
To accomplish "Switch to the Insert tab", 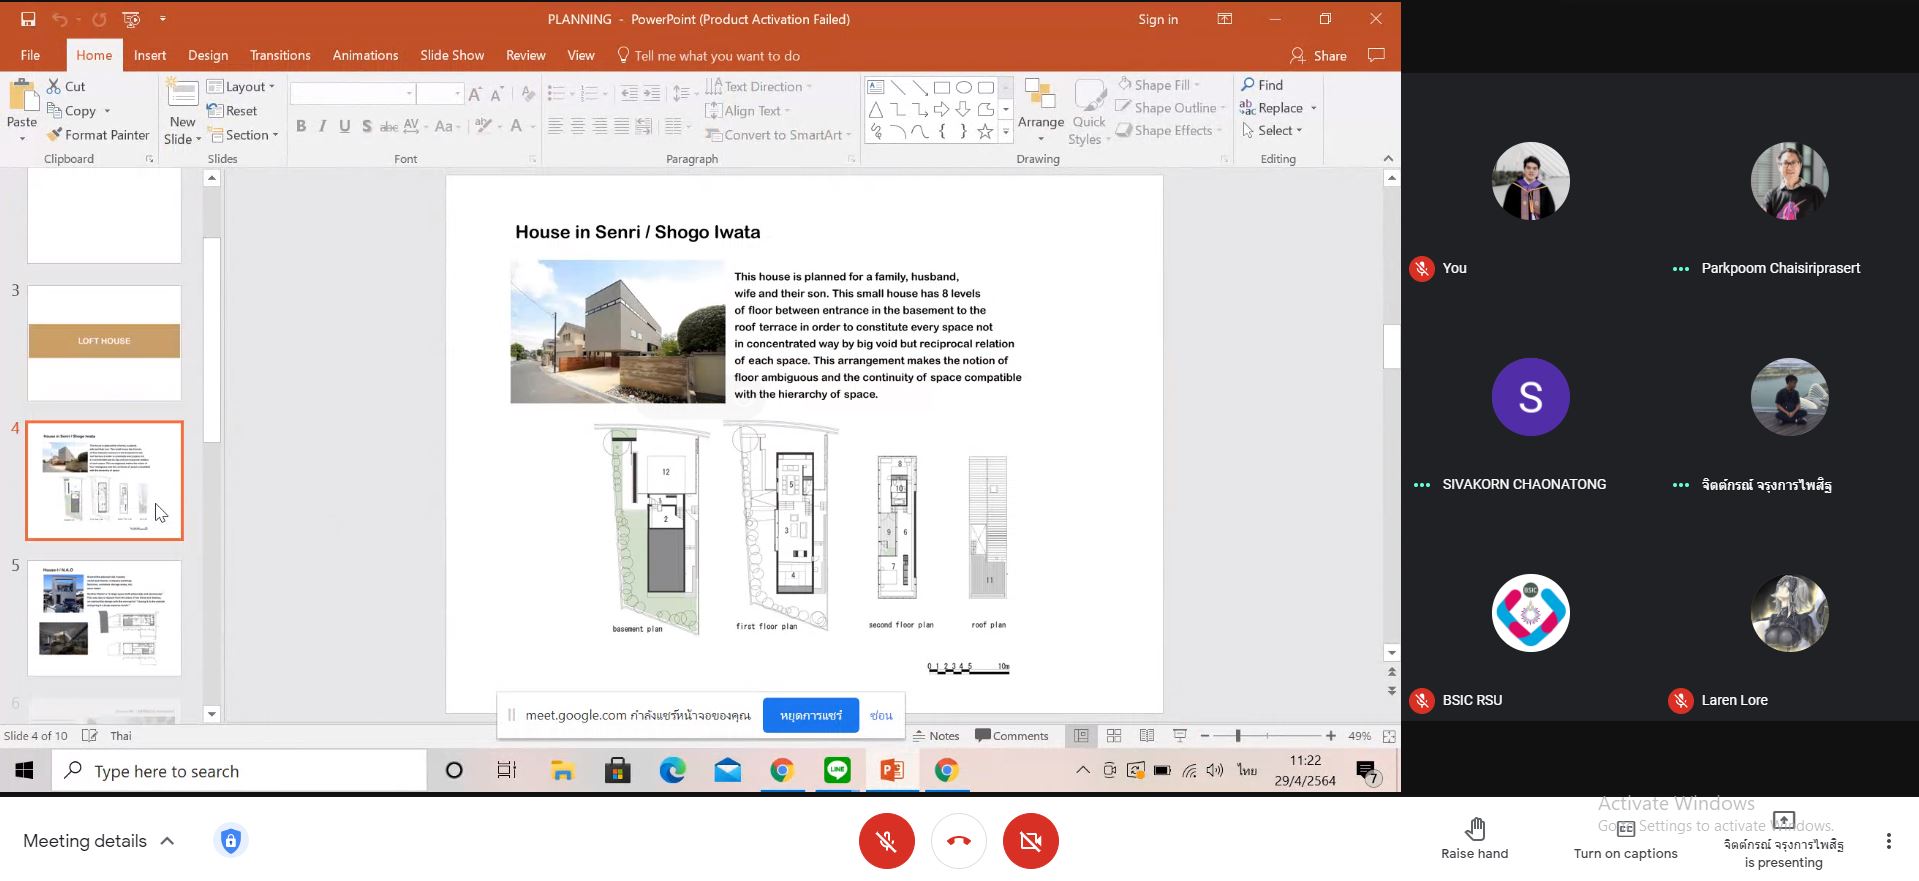I will [150, 55].
